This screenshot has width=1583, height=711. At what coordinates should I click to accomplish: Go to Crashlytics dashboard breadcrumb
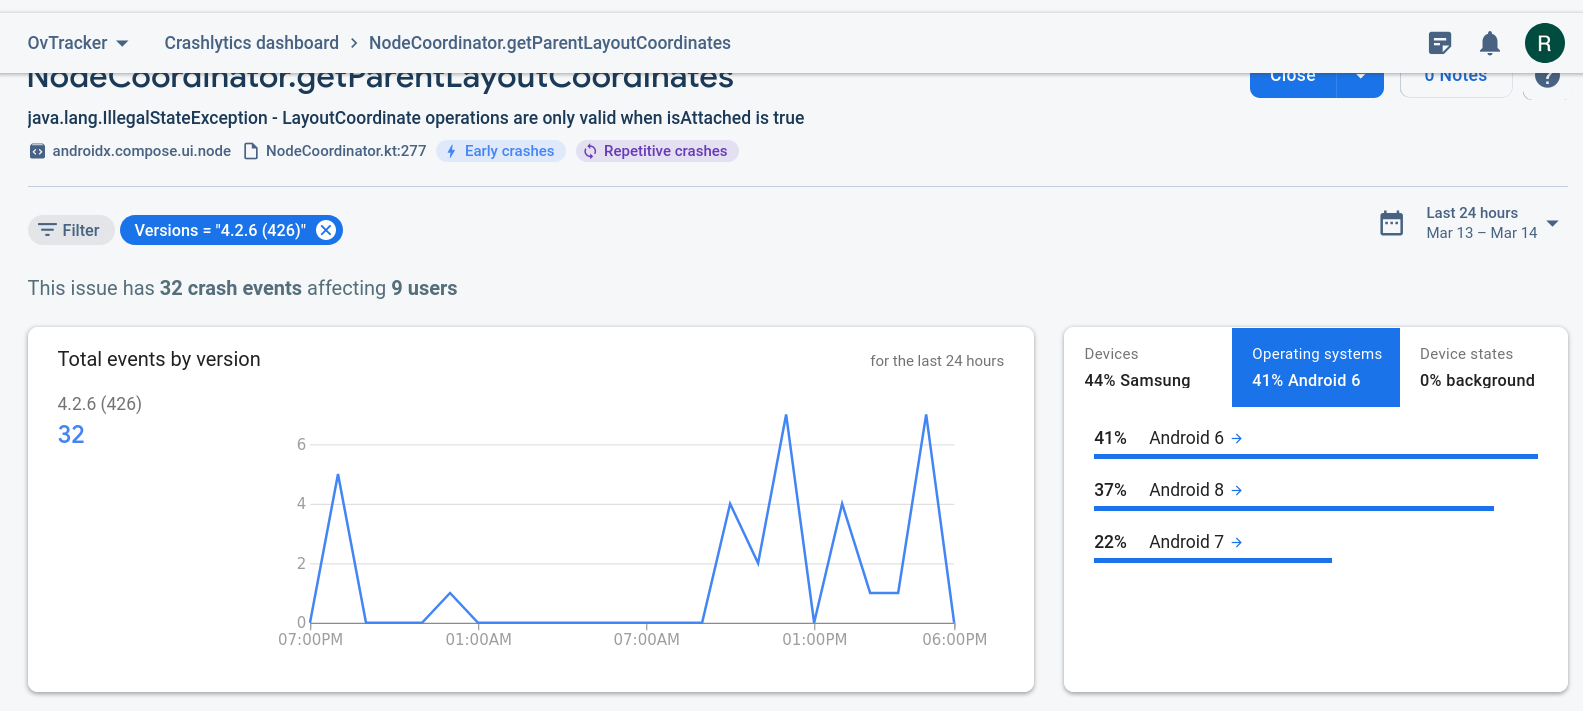point(251,43)
